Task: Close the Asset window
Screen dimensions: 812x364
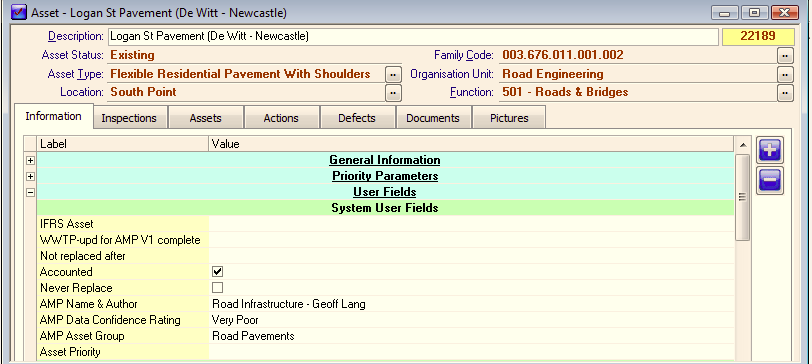Action: [784, 12]
